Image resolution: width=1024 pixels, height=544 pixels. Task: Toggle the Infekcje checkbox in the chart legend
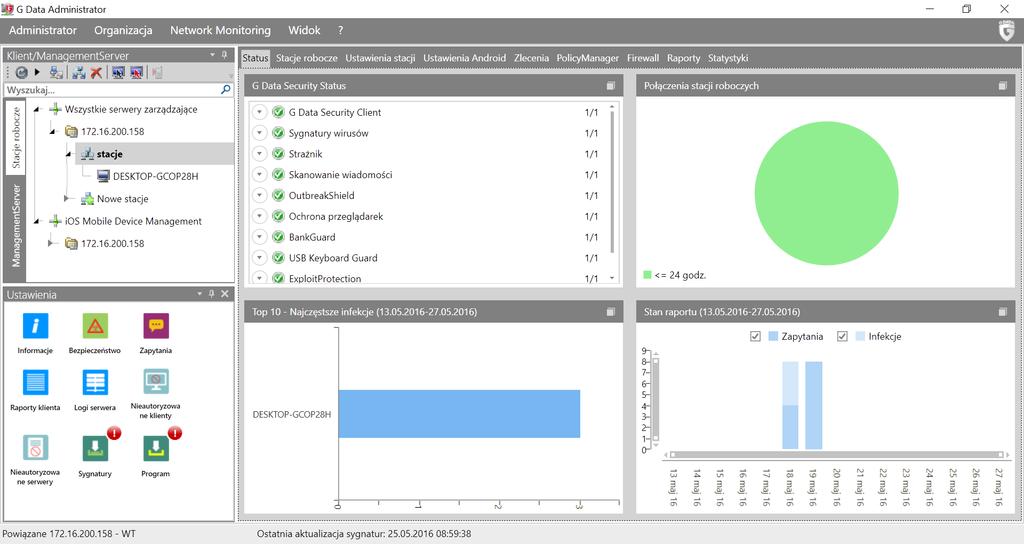coord(842,336)
